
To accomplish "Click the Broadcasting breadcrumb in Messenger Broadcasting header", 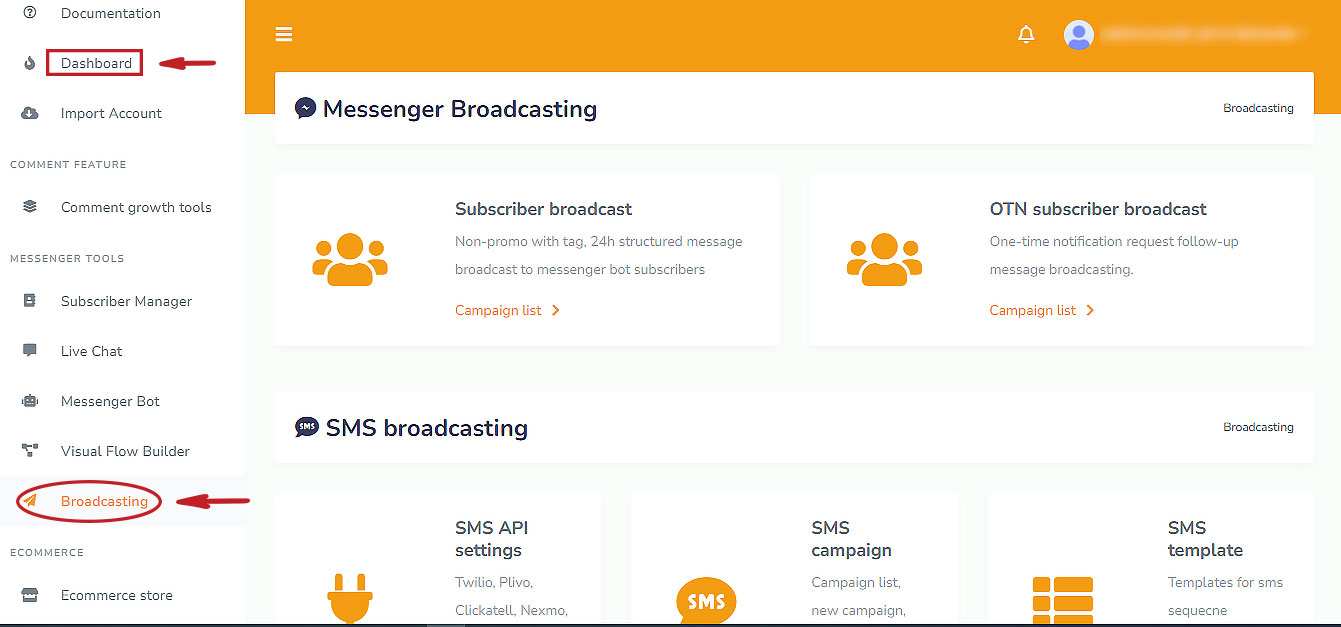I will click(1258, 108).
